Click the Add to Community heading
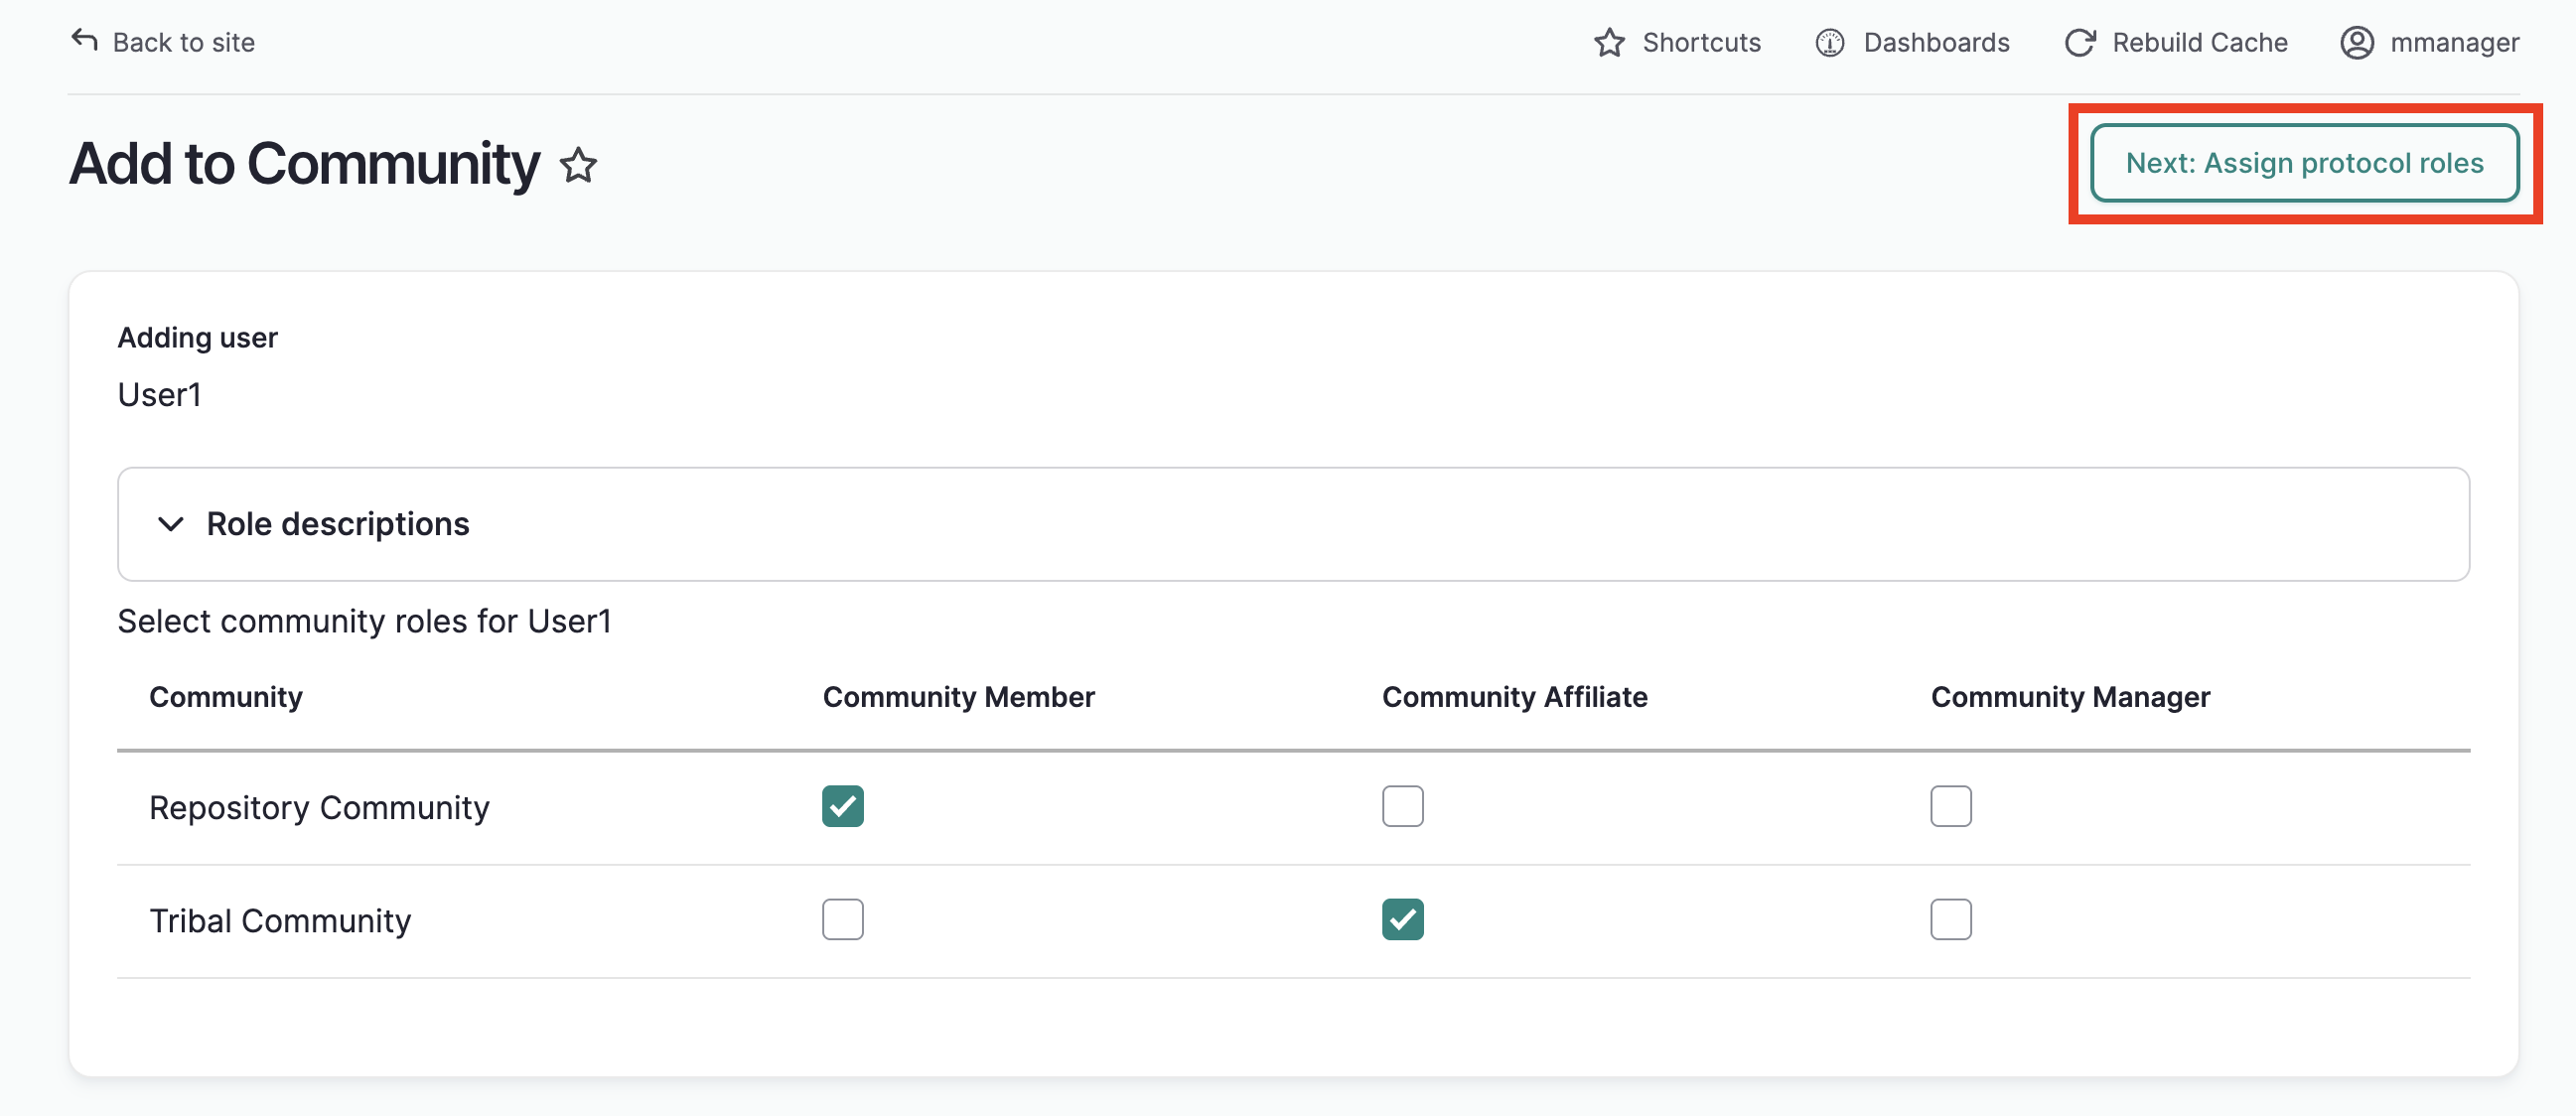 (x=304, y=164)
